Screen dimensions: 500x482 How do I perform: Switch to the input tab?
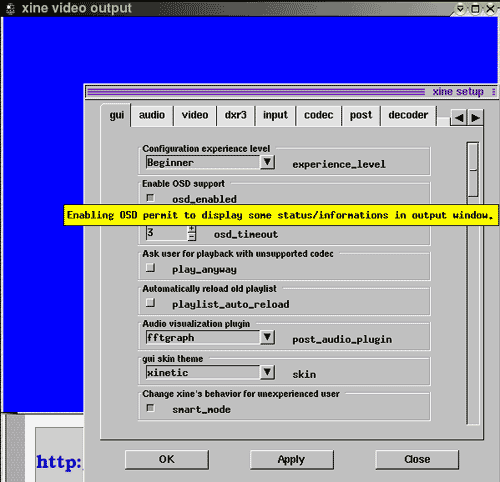[275, 116]
